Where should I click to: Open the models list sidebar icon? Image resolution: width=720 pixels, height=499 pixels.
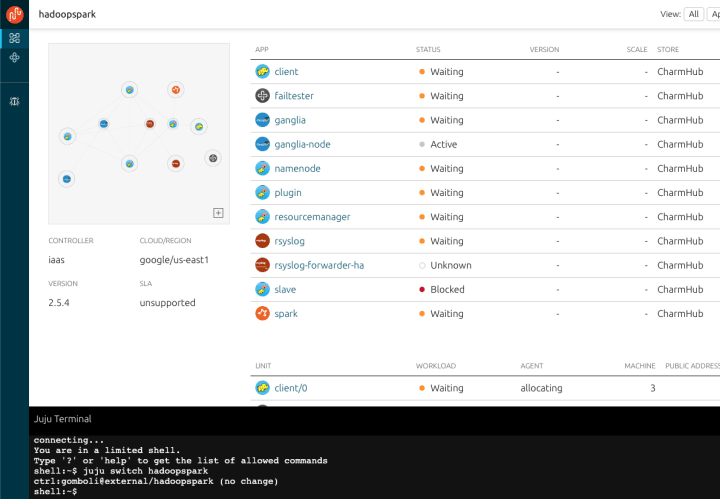15,38
